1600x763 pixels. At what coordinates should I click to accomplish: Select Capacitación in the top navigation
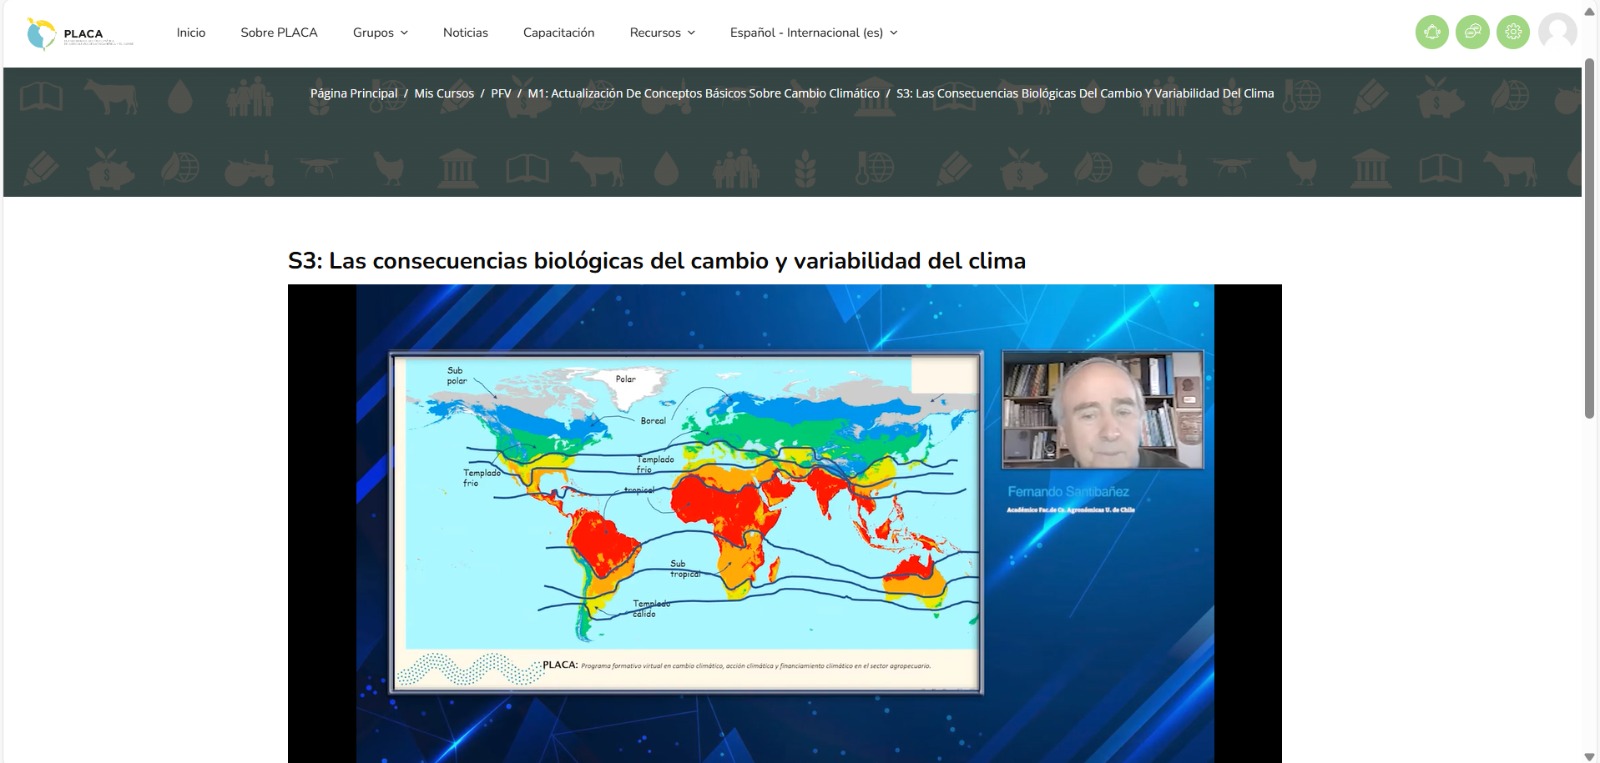[558, 33]
